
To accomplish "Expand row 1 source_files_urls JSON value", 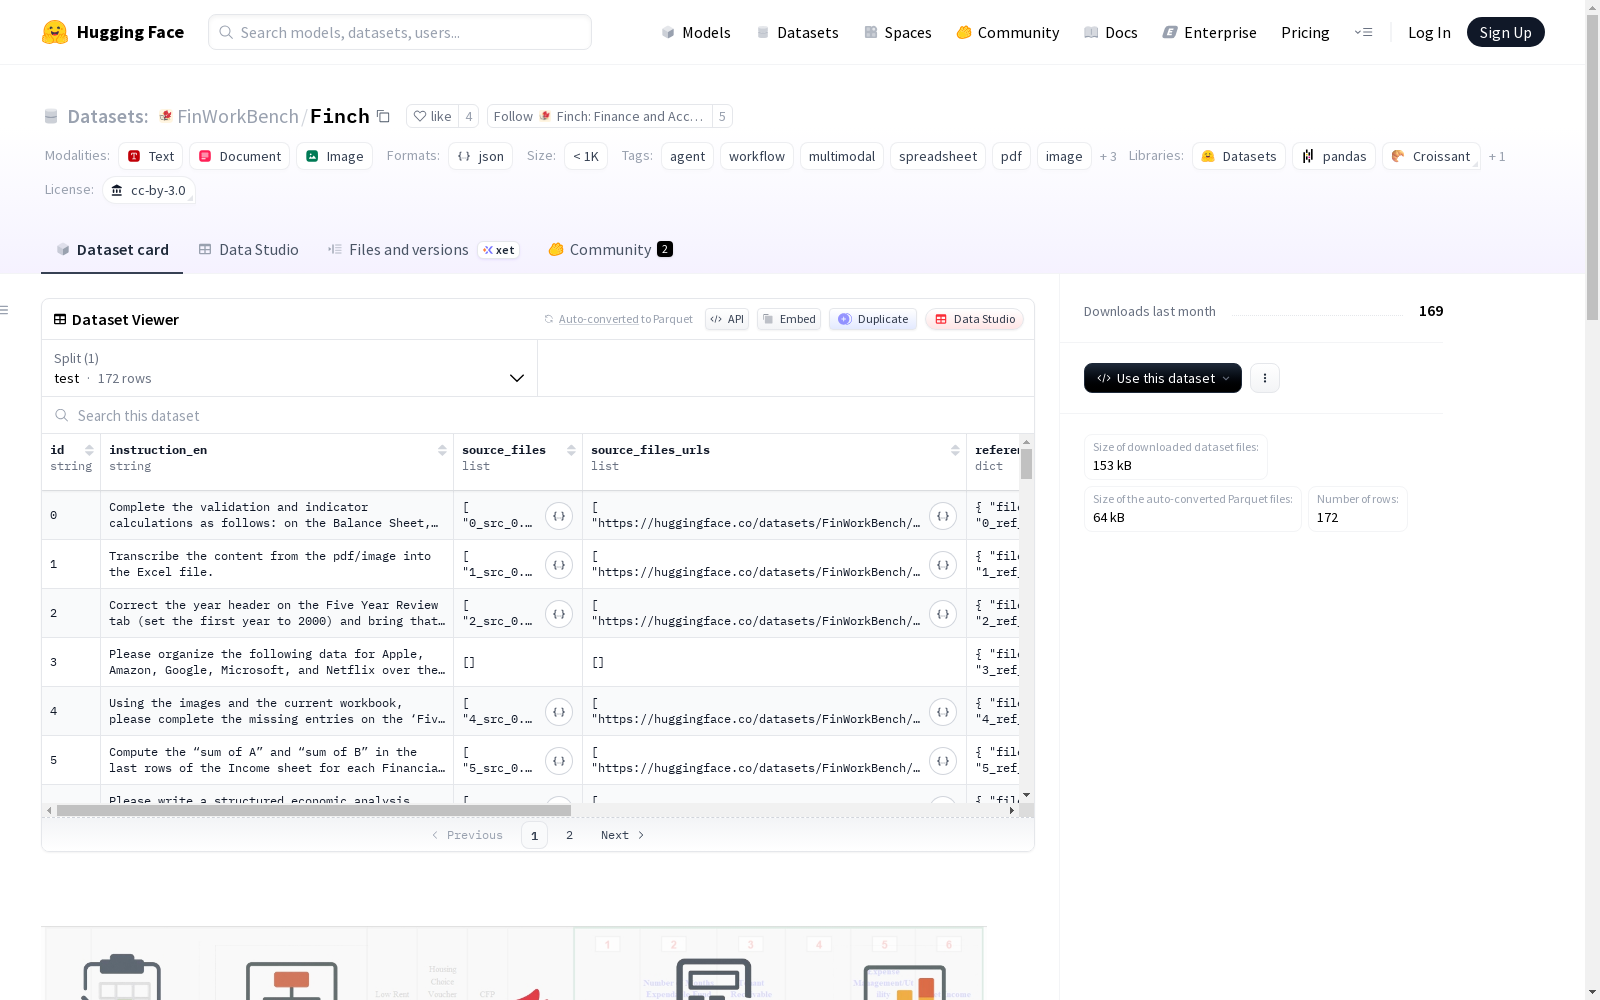I will coord(943,565).
